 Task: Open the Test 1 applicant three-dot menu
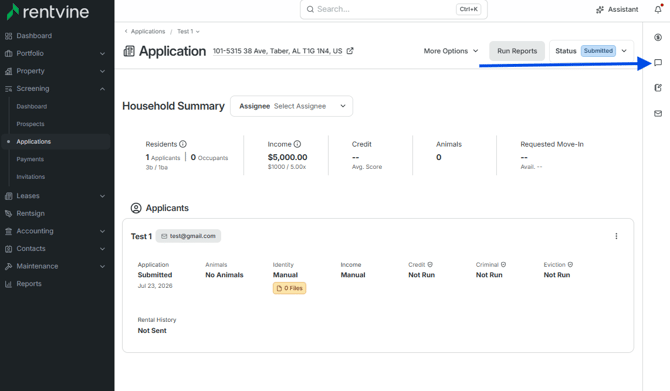(616, 236)
